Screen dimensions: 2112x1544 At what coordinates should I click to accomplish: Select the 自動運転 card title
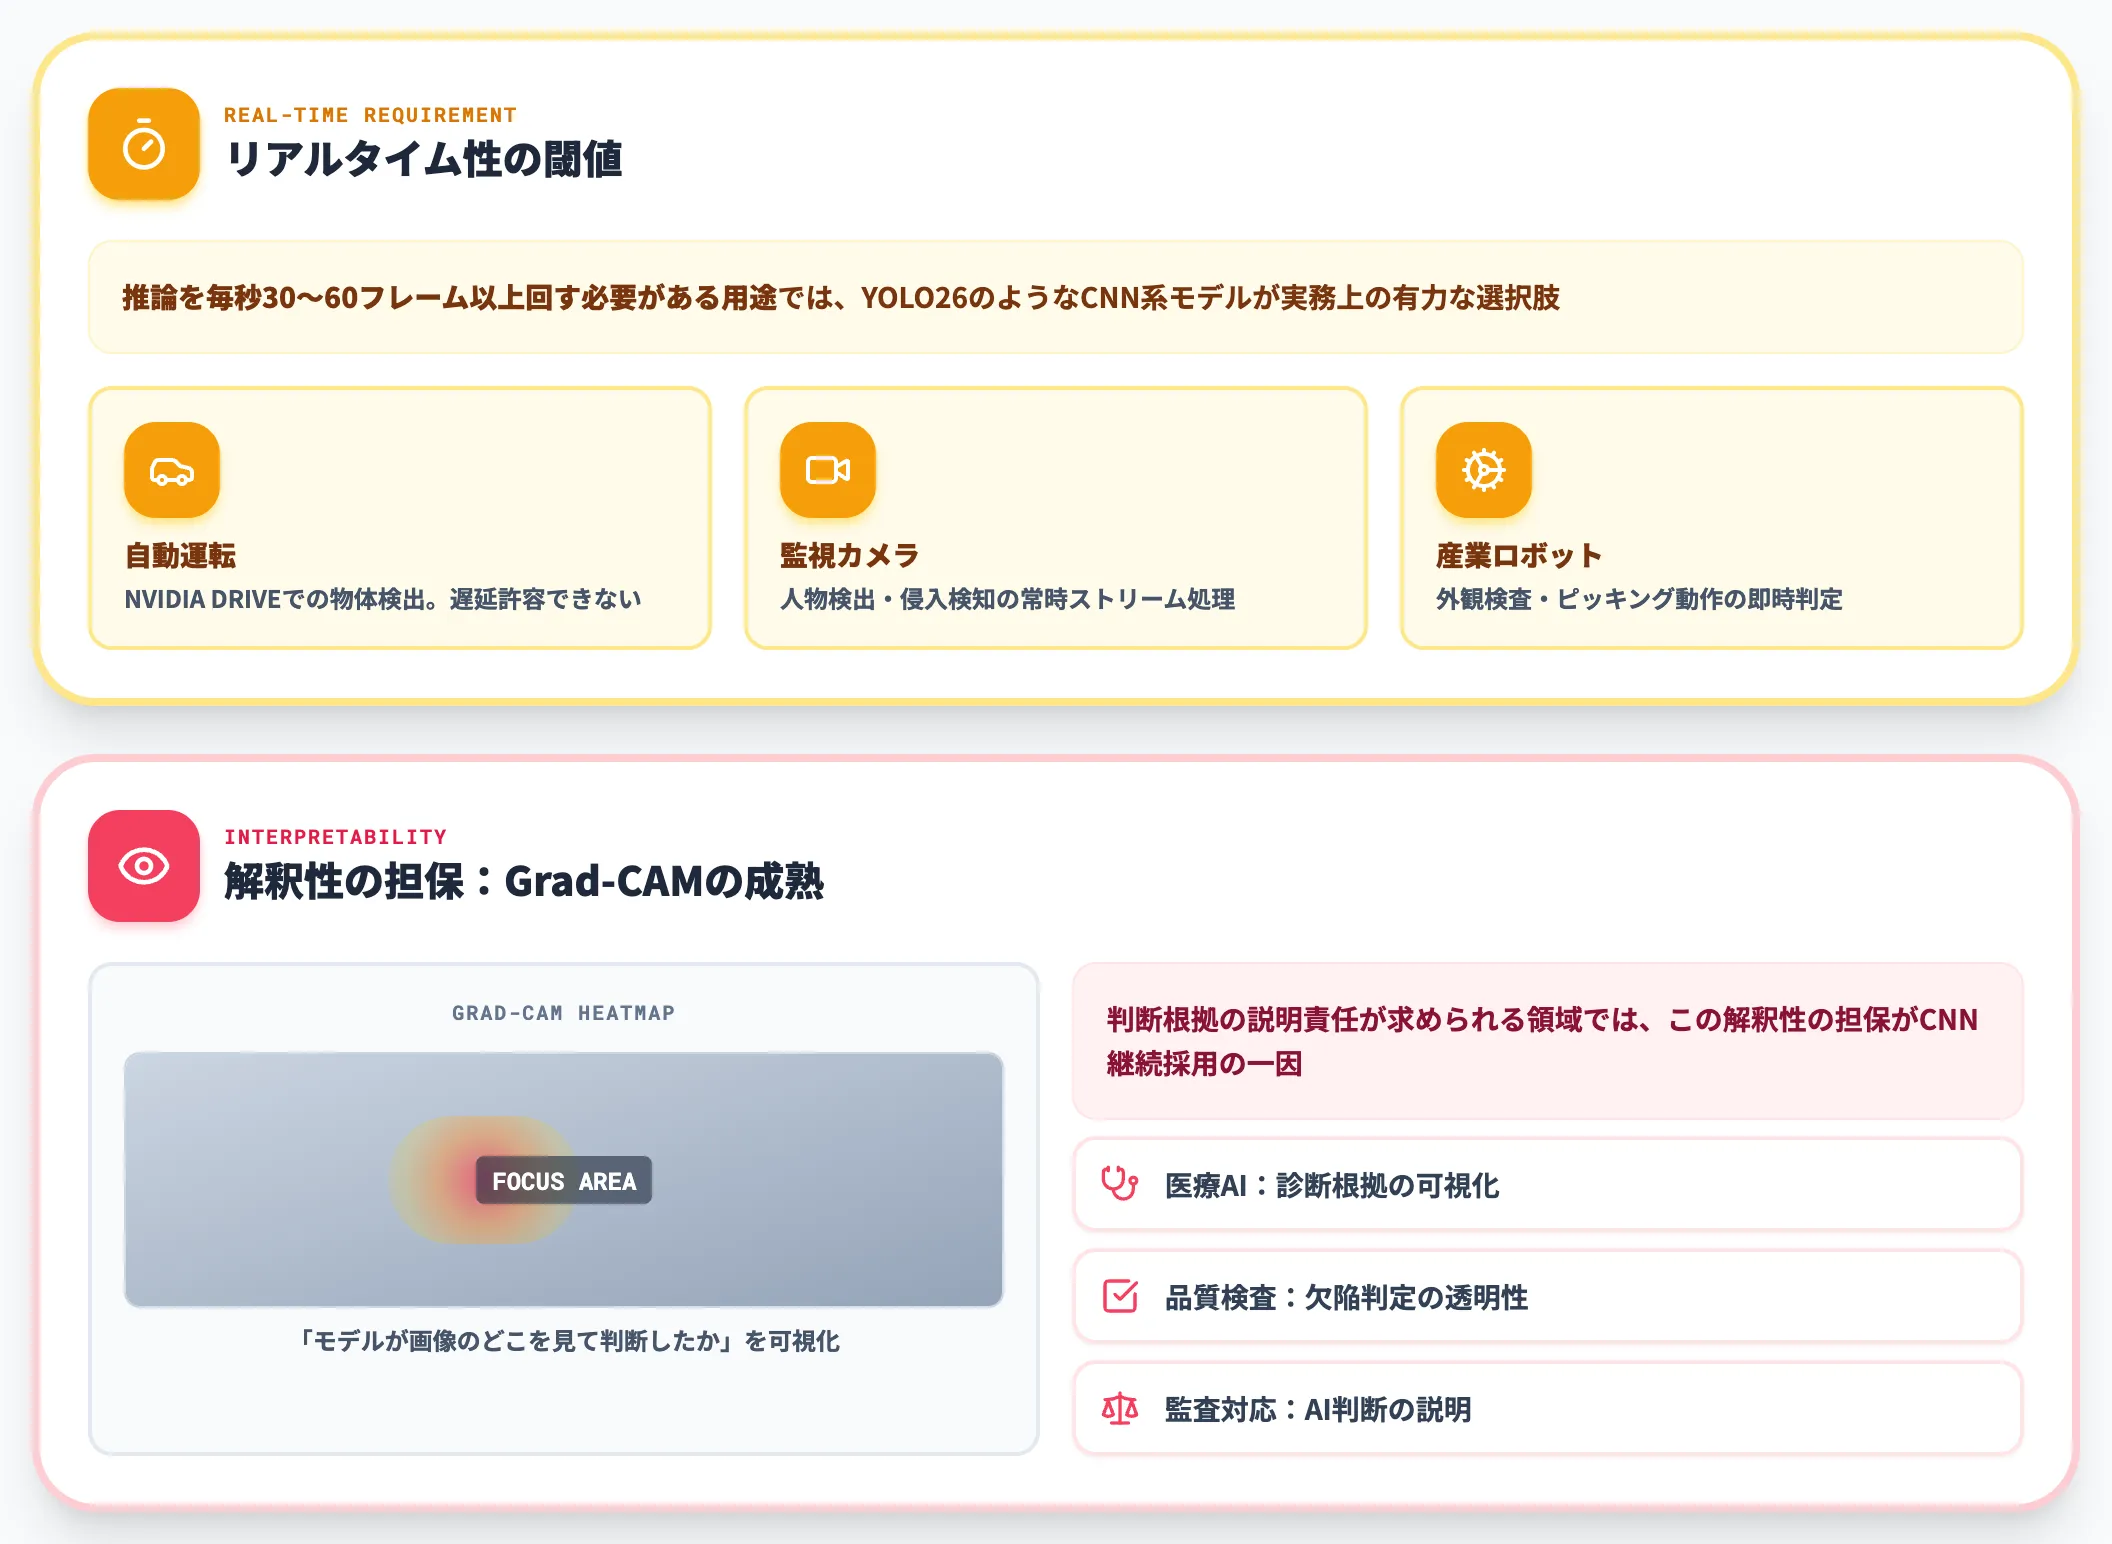pos(180,555)
